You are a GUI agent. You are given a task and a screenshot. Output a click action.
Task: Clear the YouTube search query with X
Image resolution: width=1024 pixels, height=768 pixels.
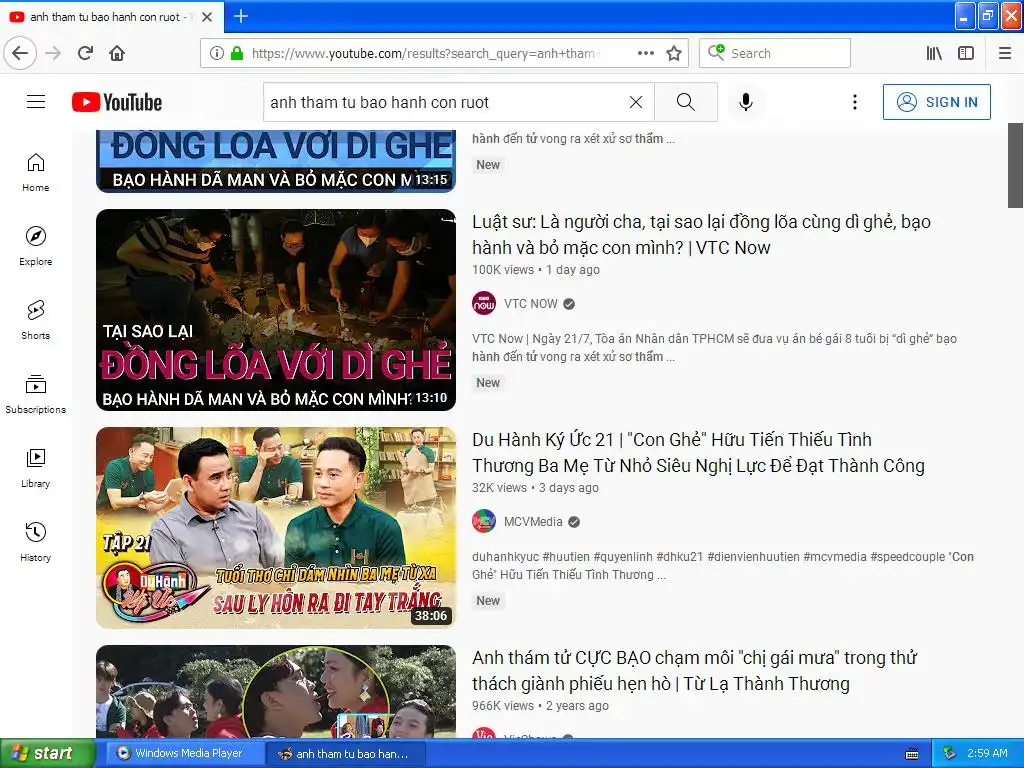click(x=636, y=102)
